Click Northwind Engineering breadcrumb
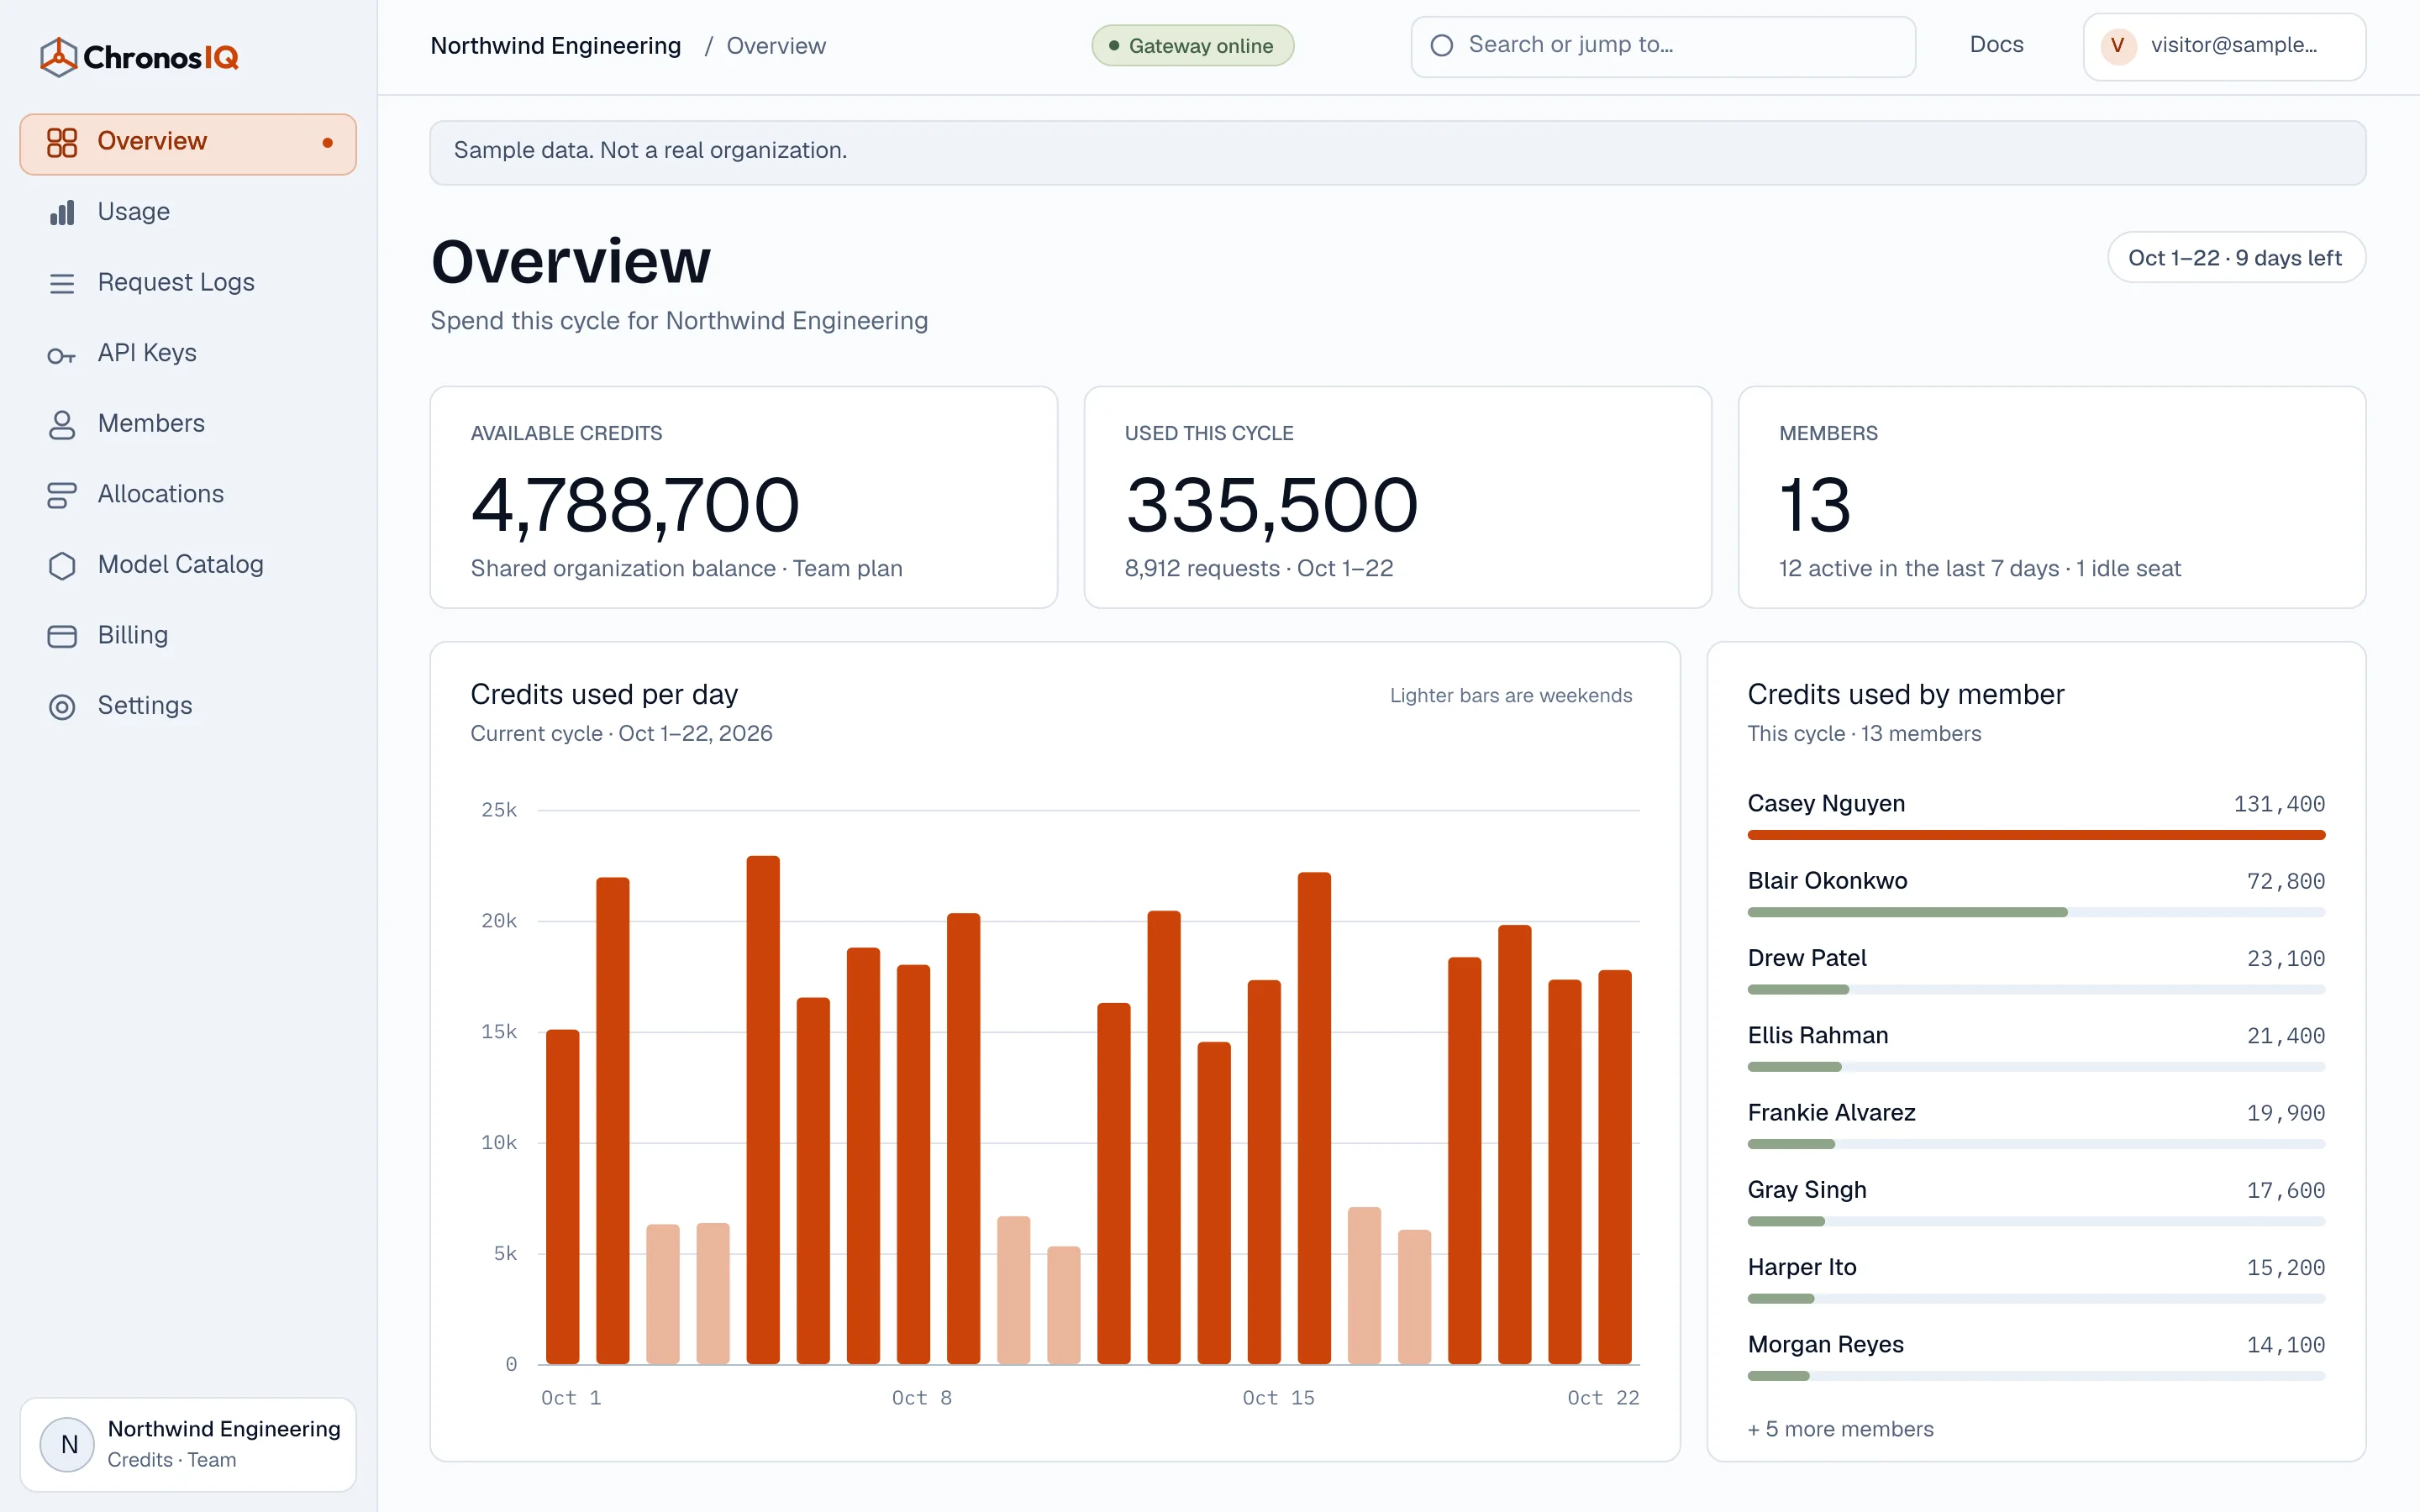 (x=555, y=46)
